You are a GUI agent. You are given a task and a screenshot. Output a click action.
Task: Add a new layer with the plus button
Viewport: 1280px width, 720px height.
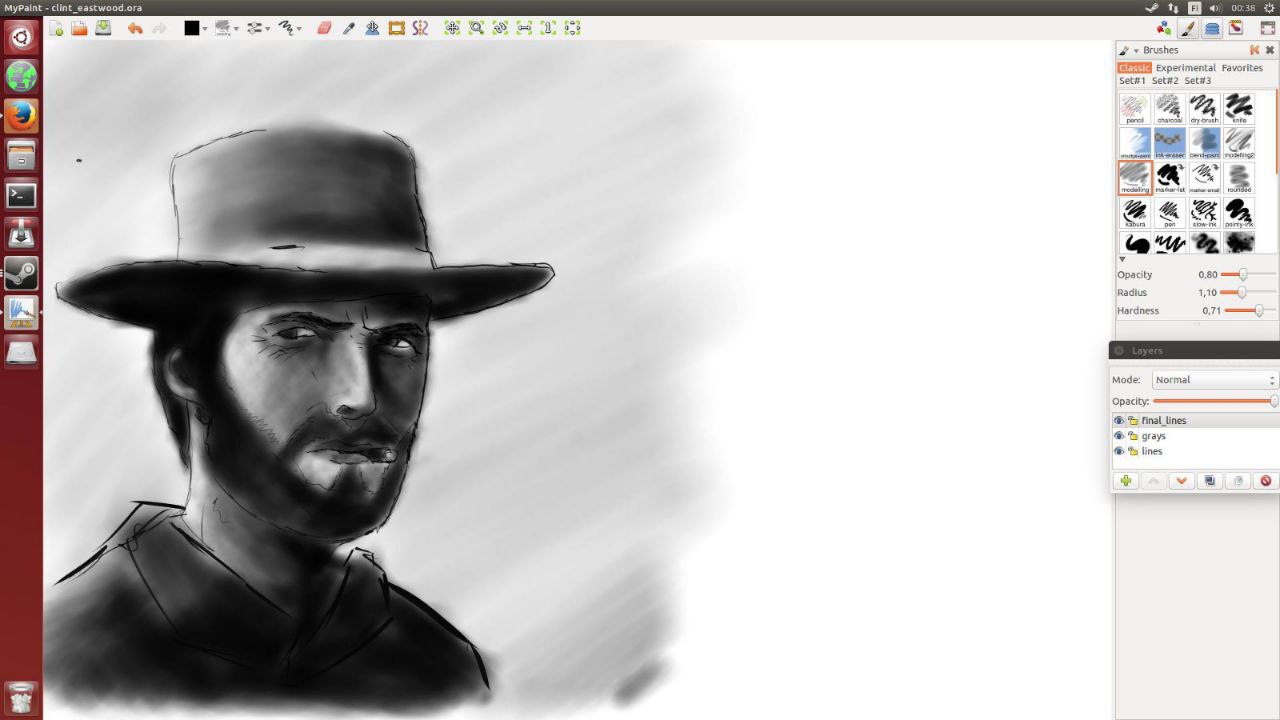click(1126, 481)
